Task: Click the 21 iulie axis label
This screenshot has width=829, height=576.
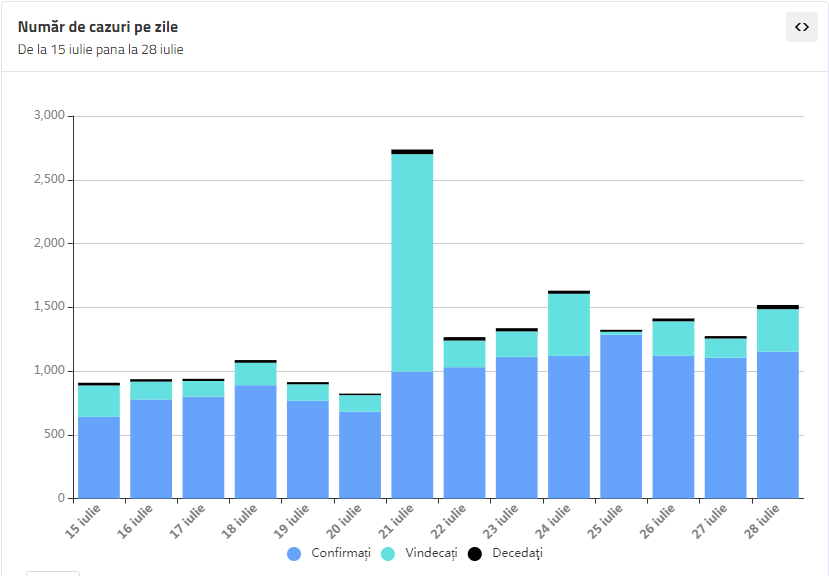Action: [397, 521]
